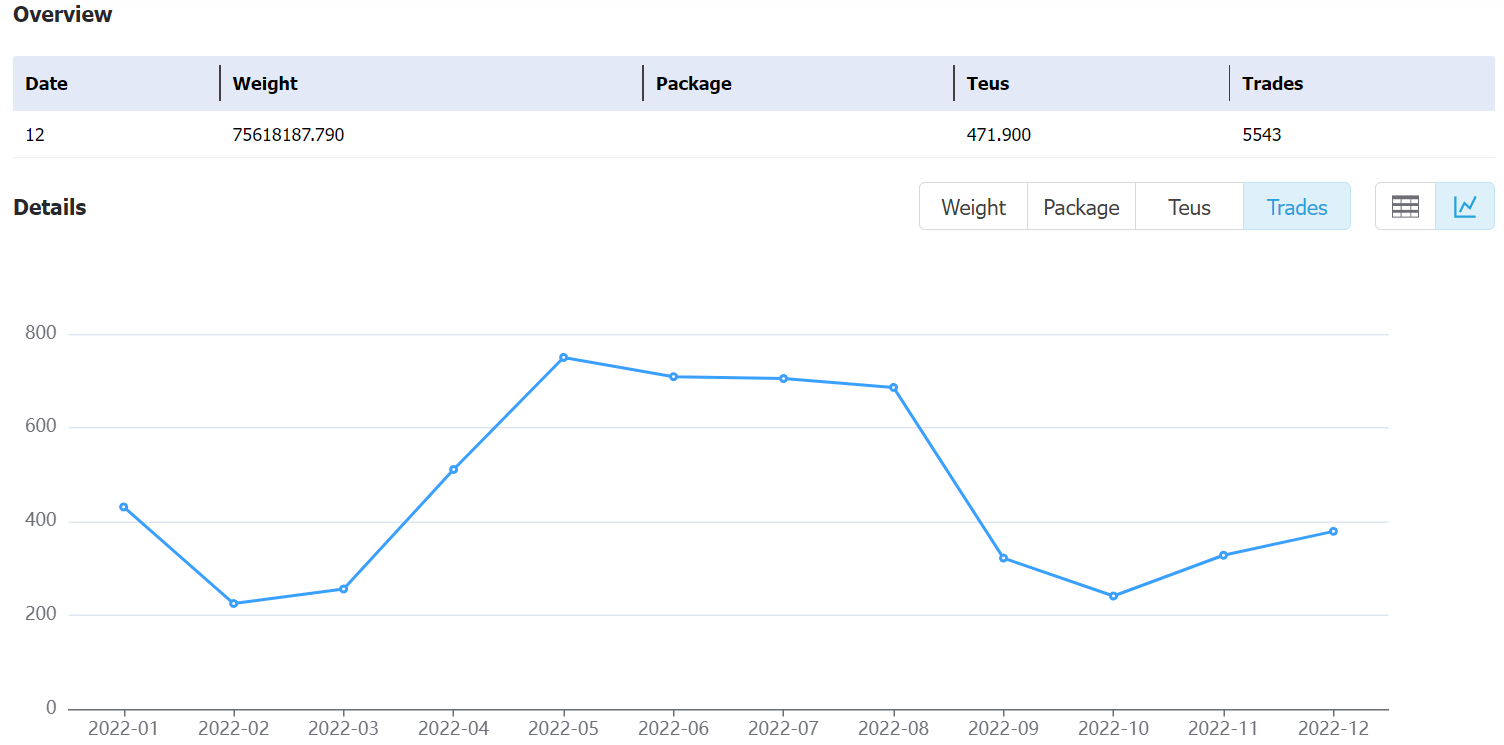Click the Trades value 5543
Image resolution: width=1504 pixels, height=745 pixels.
(1262, 135)
